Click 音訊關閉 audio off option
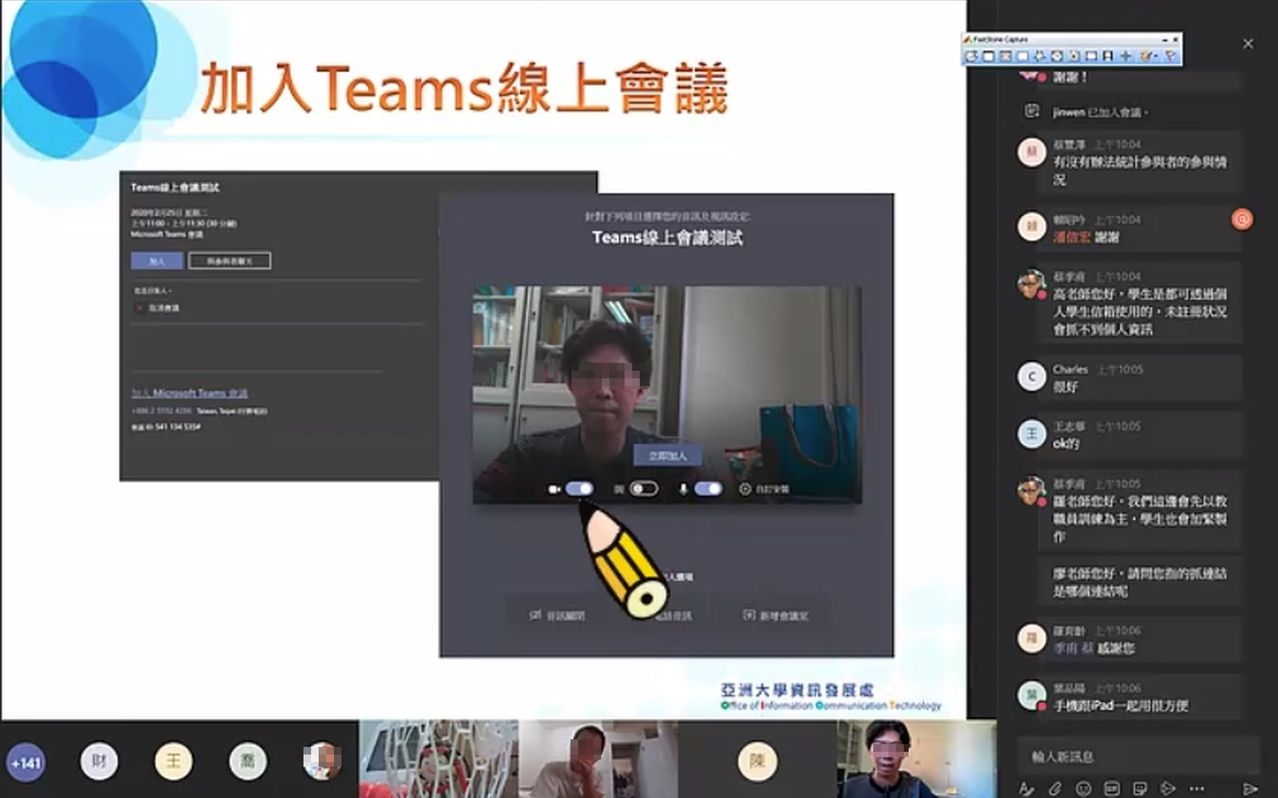Screen dimensions: 1278x798 click(557, 616)
